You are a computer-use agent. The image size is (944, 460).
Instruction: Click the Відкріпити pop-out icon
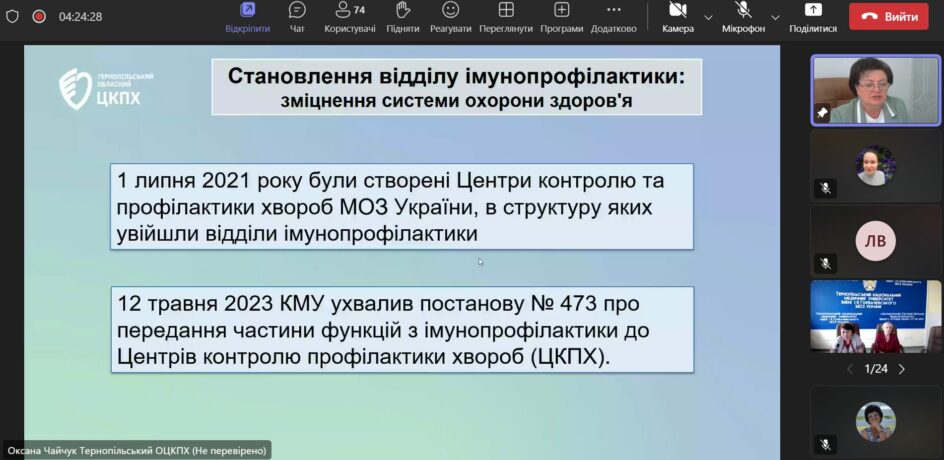pyautogui.click(x=247, y=16)
